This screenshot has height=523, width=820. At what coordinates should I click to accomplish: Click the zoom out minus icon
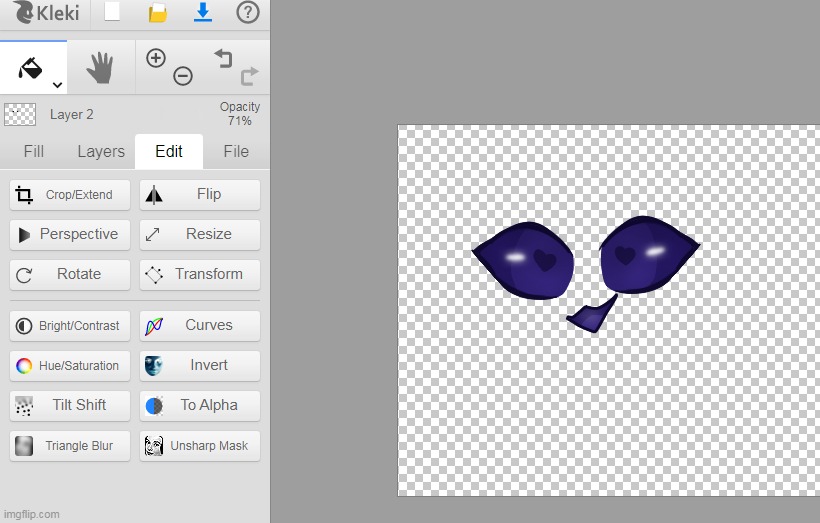(182, 76)
